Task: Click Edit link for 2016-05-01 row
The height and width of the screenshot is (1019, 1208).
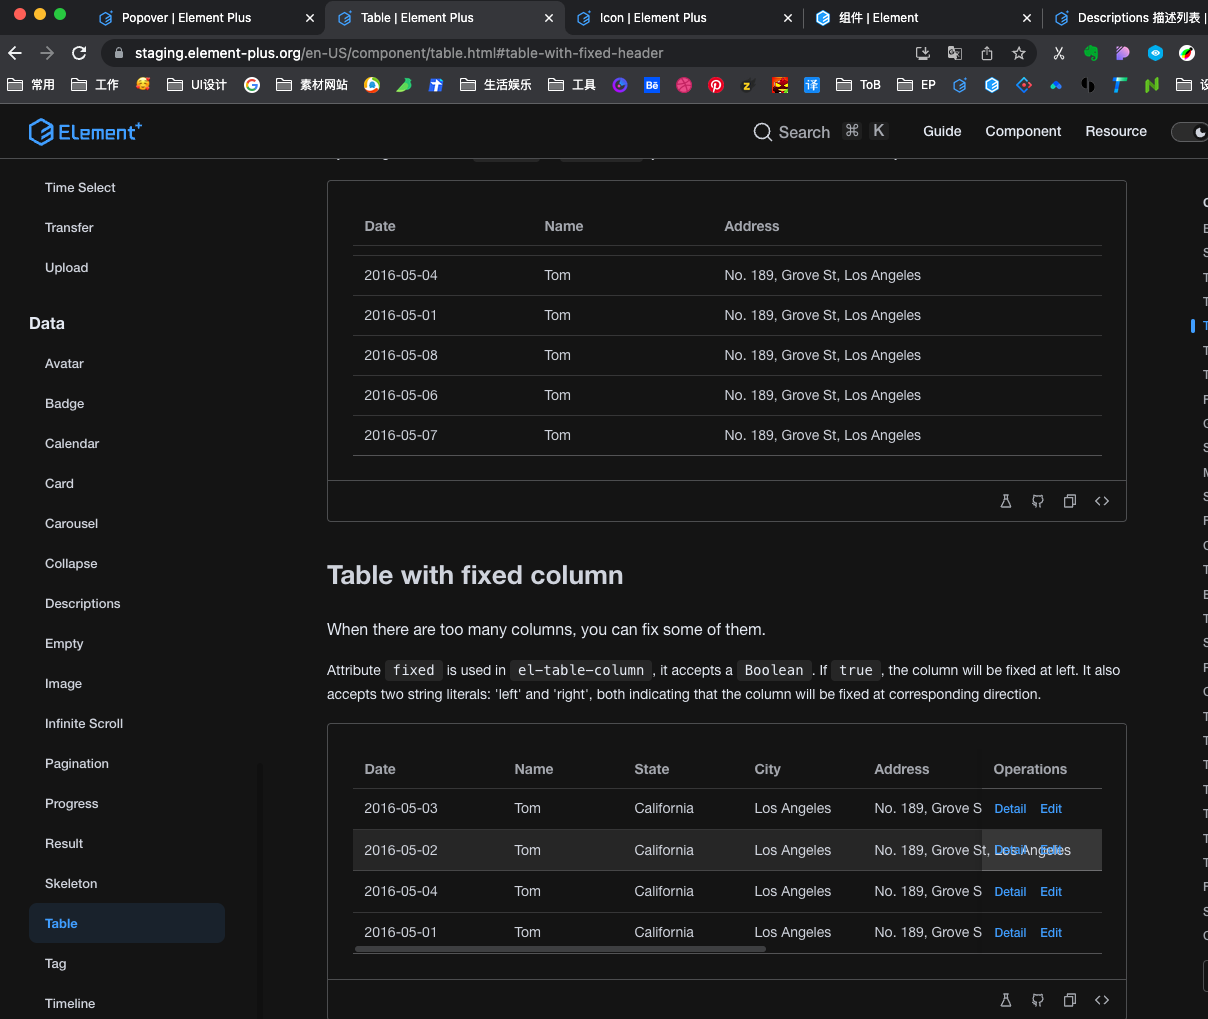Action: coord(1051,933)
